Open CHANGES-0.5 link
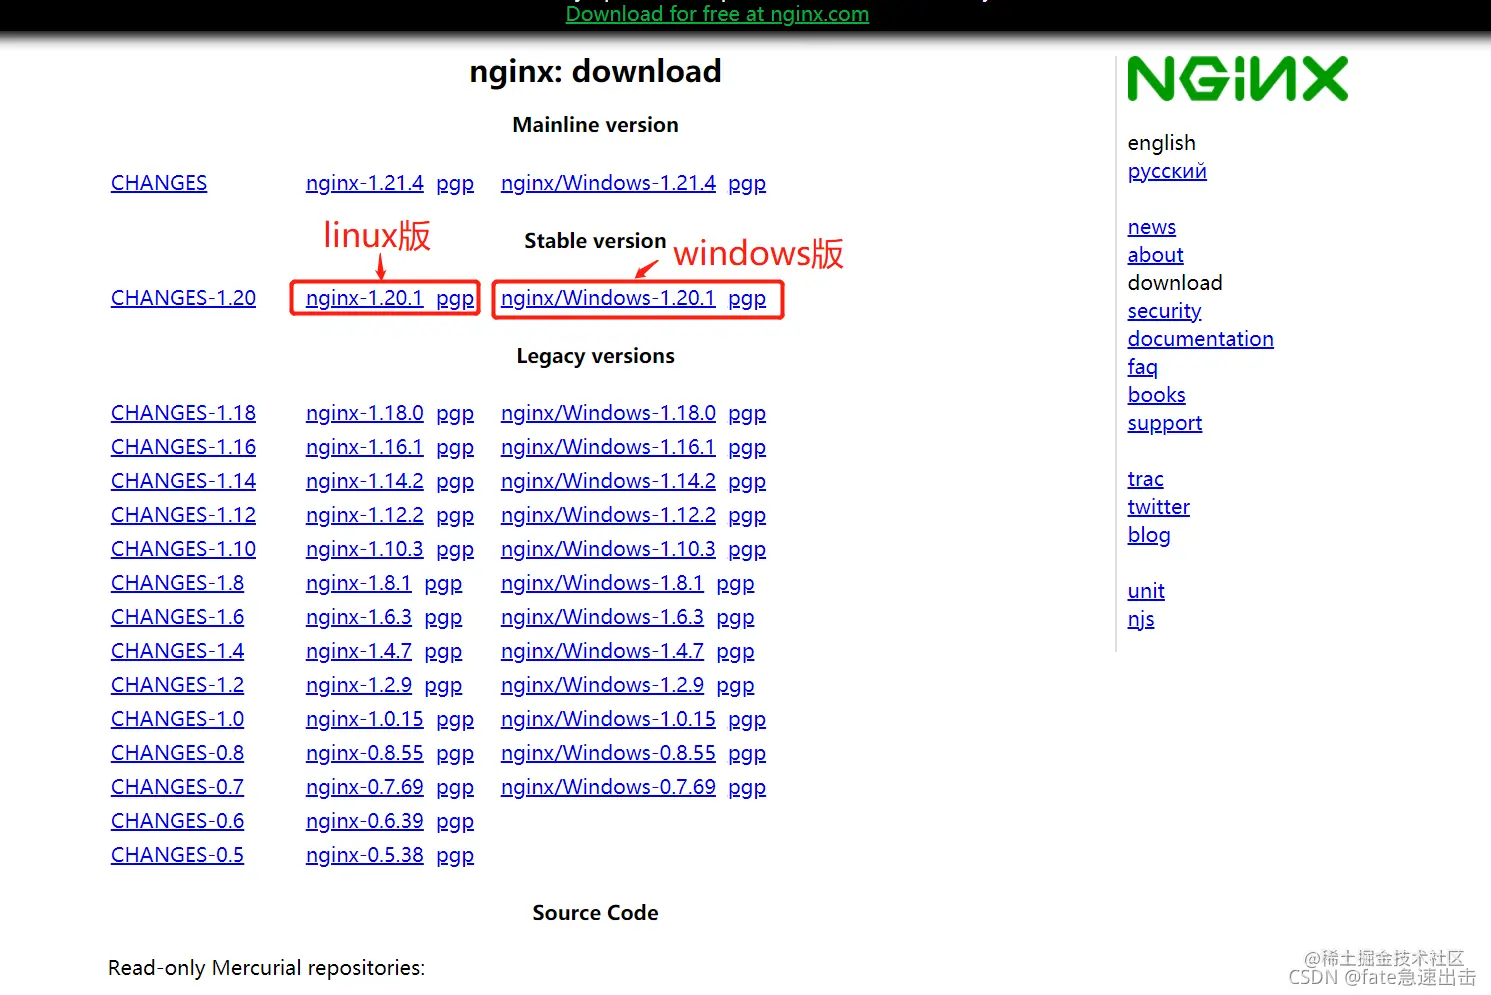 tap(177, 855)
